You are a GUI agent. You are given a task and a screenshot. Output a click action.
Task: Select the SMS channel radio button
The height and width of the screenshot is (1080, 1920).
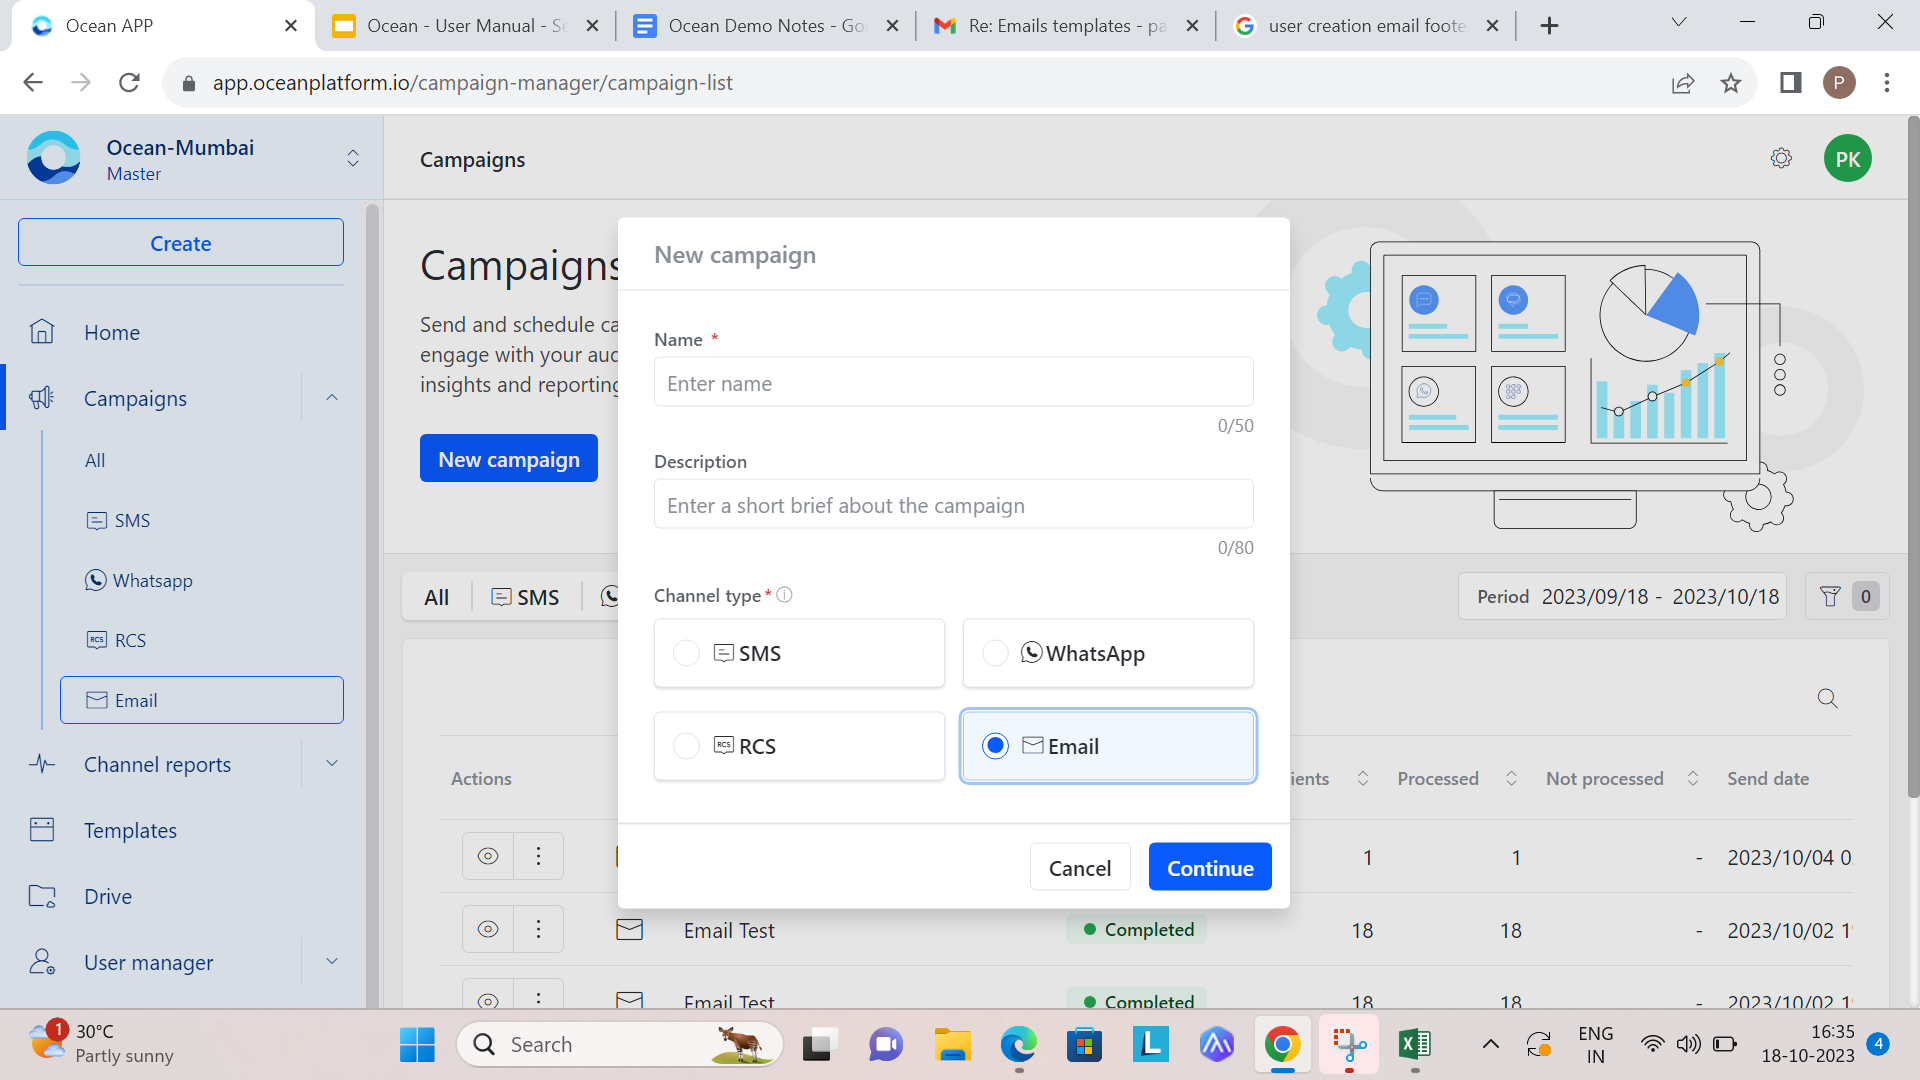click(x=686, y=653)
